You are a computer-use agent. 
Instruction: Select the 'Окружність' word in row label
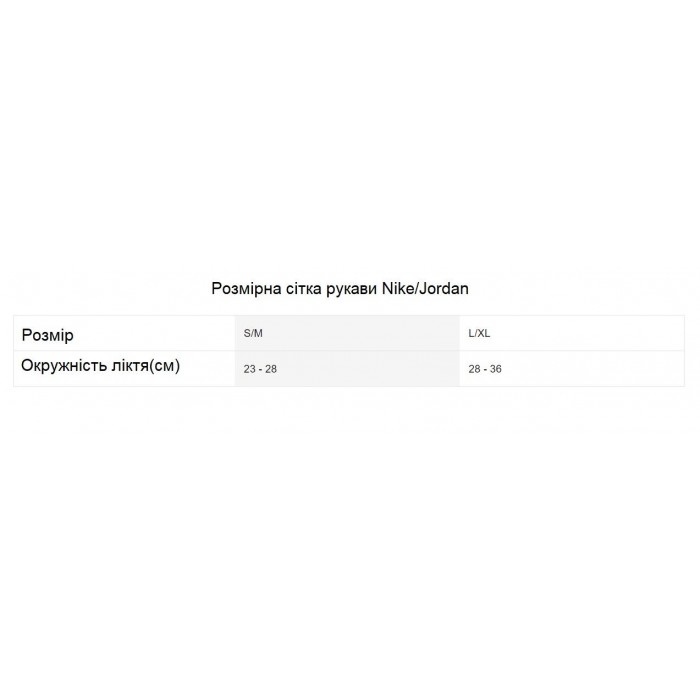tap(64, 365)
